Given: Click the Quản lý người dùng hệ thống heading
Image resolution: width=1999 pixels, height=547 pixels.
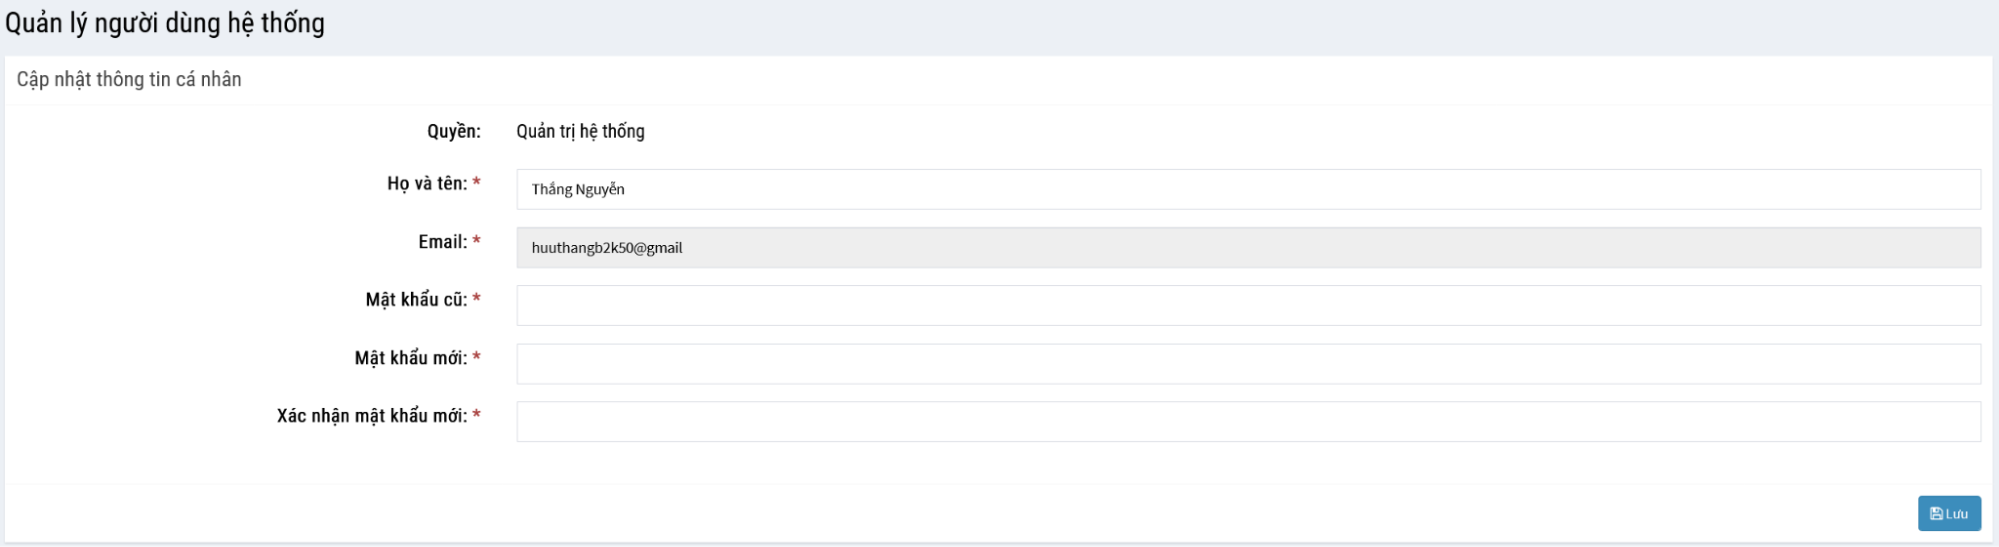Looking at the screenshot, I should click(165, 23).
